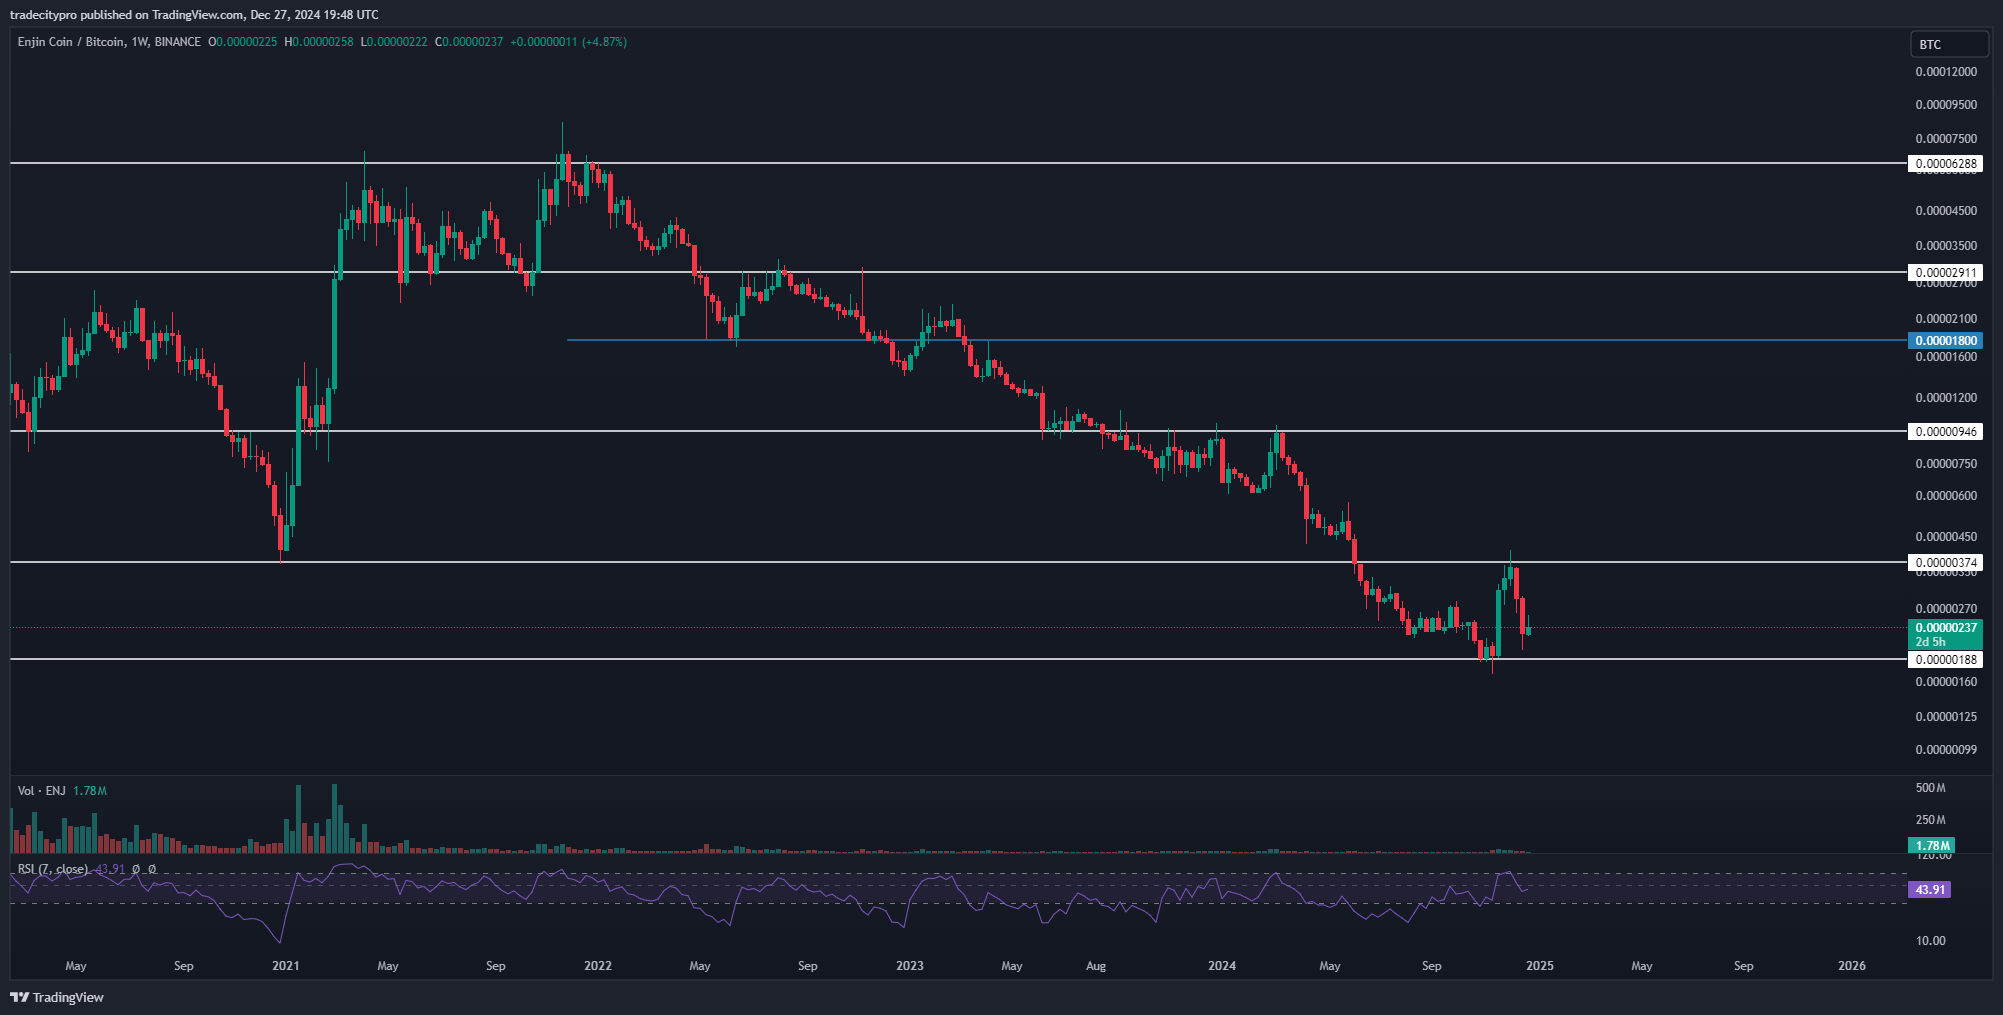Click the 43.91 RSI value in legend

[x=110, y=869]
